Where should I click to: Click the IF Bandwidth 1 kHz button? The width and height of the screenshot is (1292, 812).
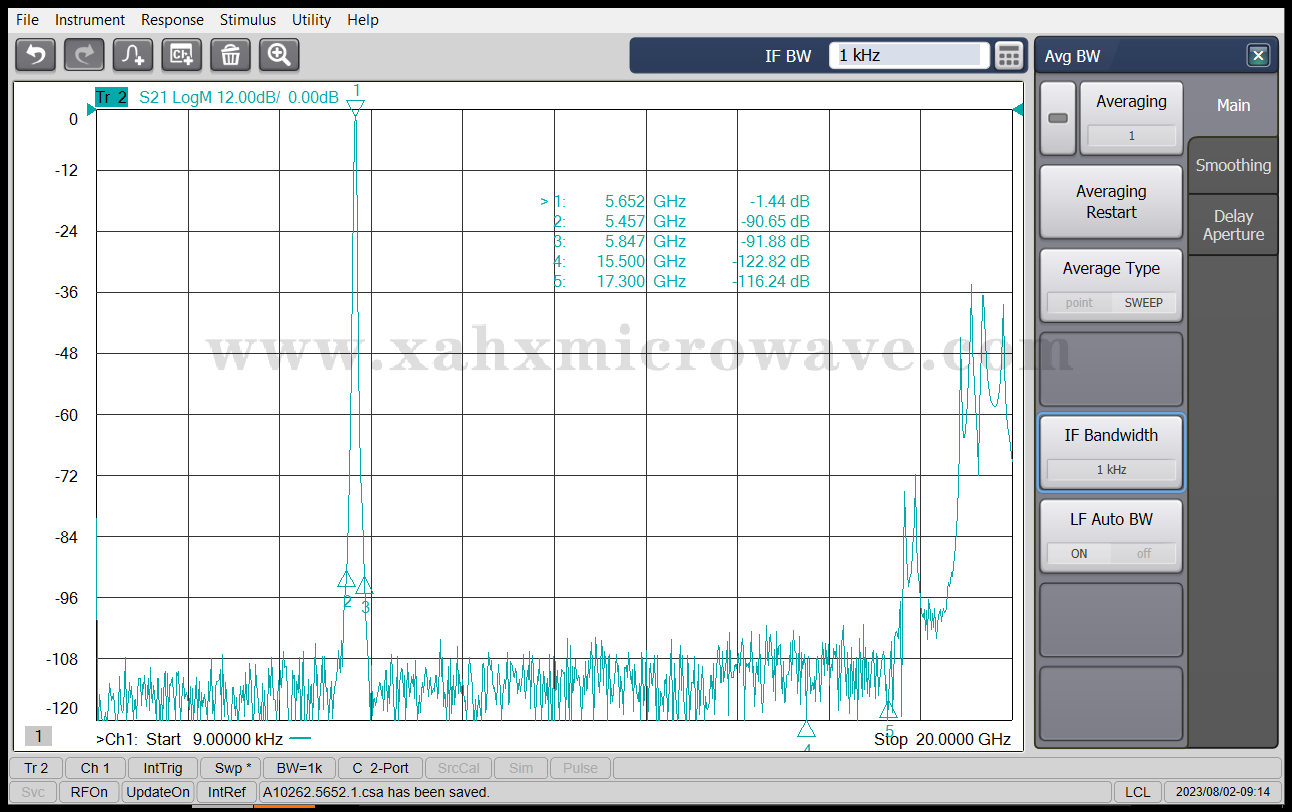[x=1111, y=453]
